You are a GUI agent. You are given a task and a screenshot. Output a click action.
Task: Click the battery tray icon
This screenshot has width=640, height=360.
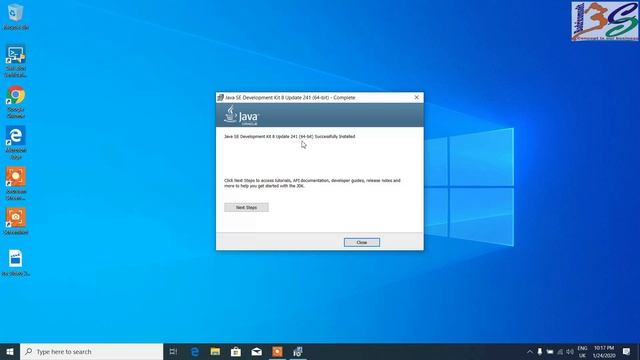(x=550, y=351)
